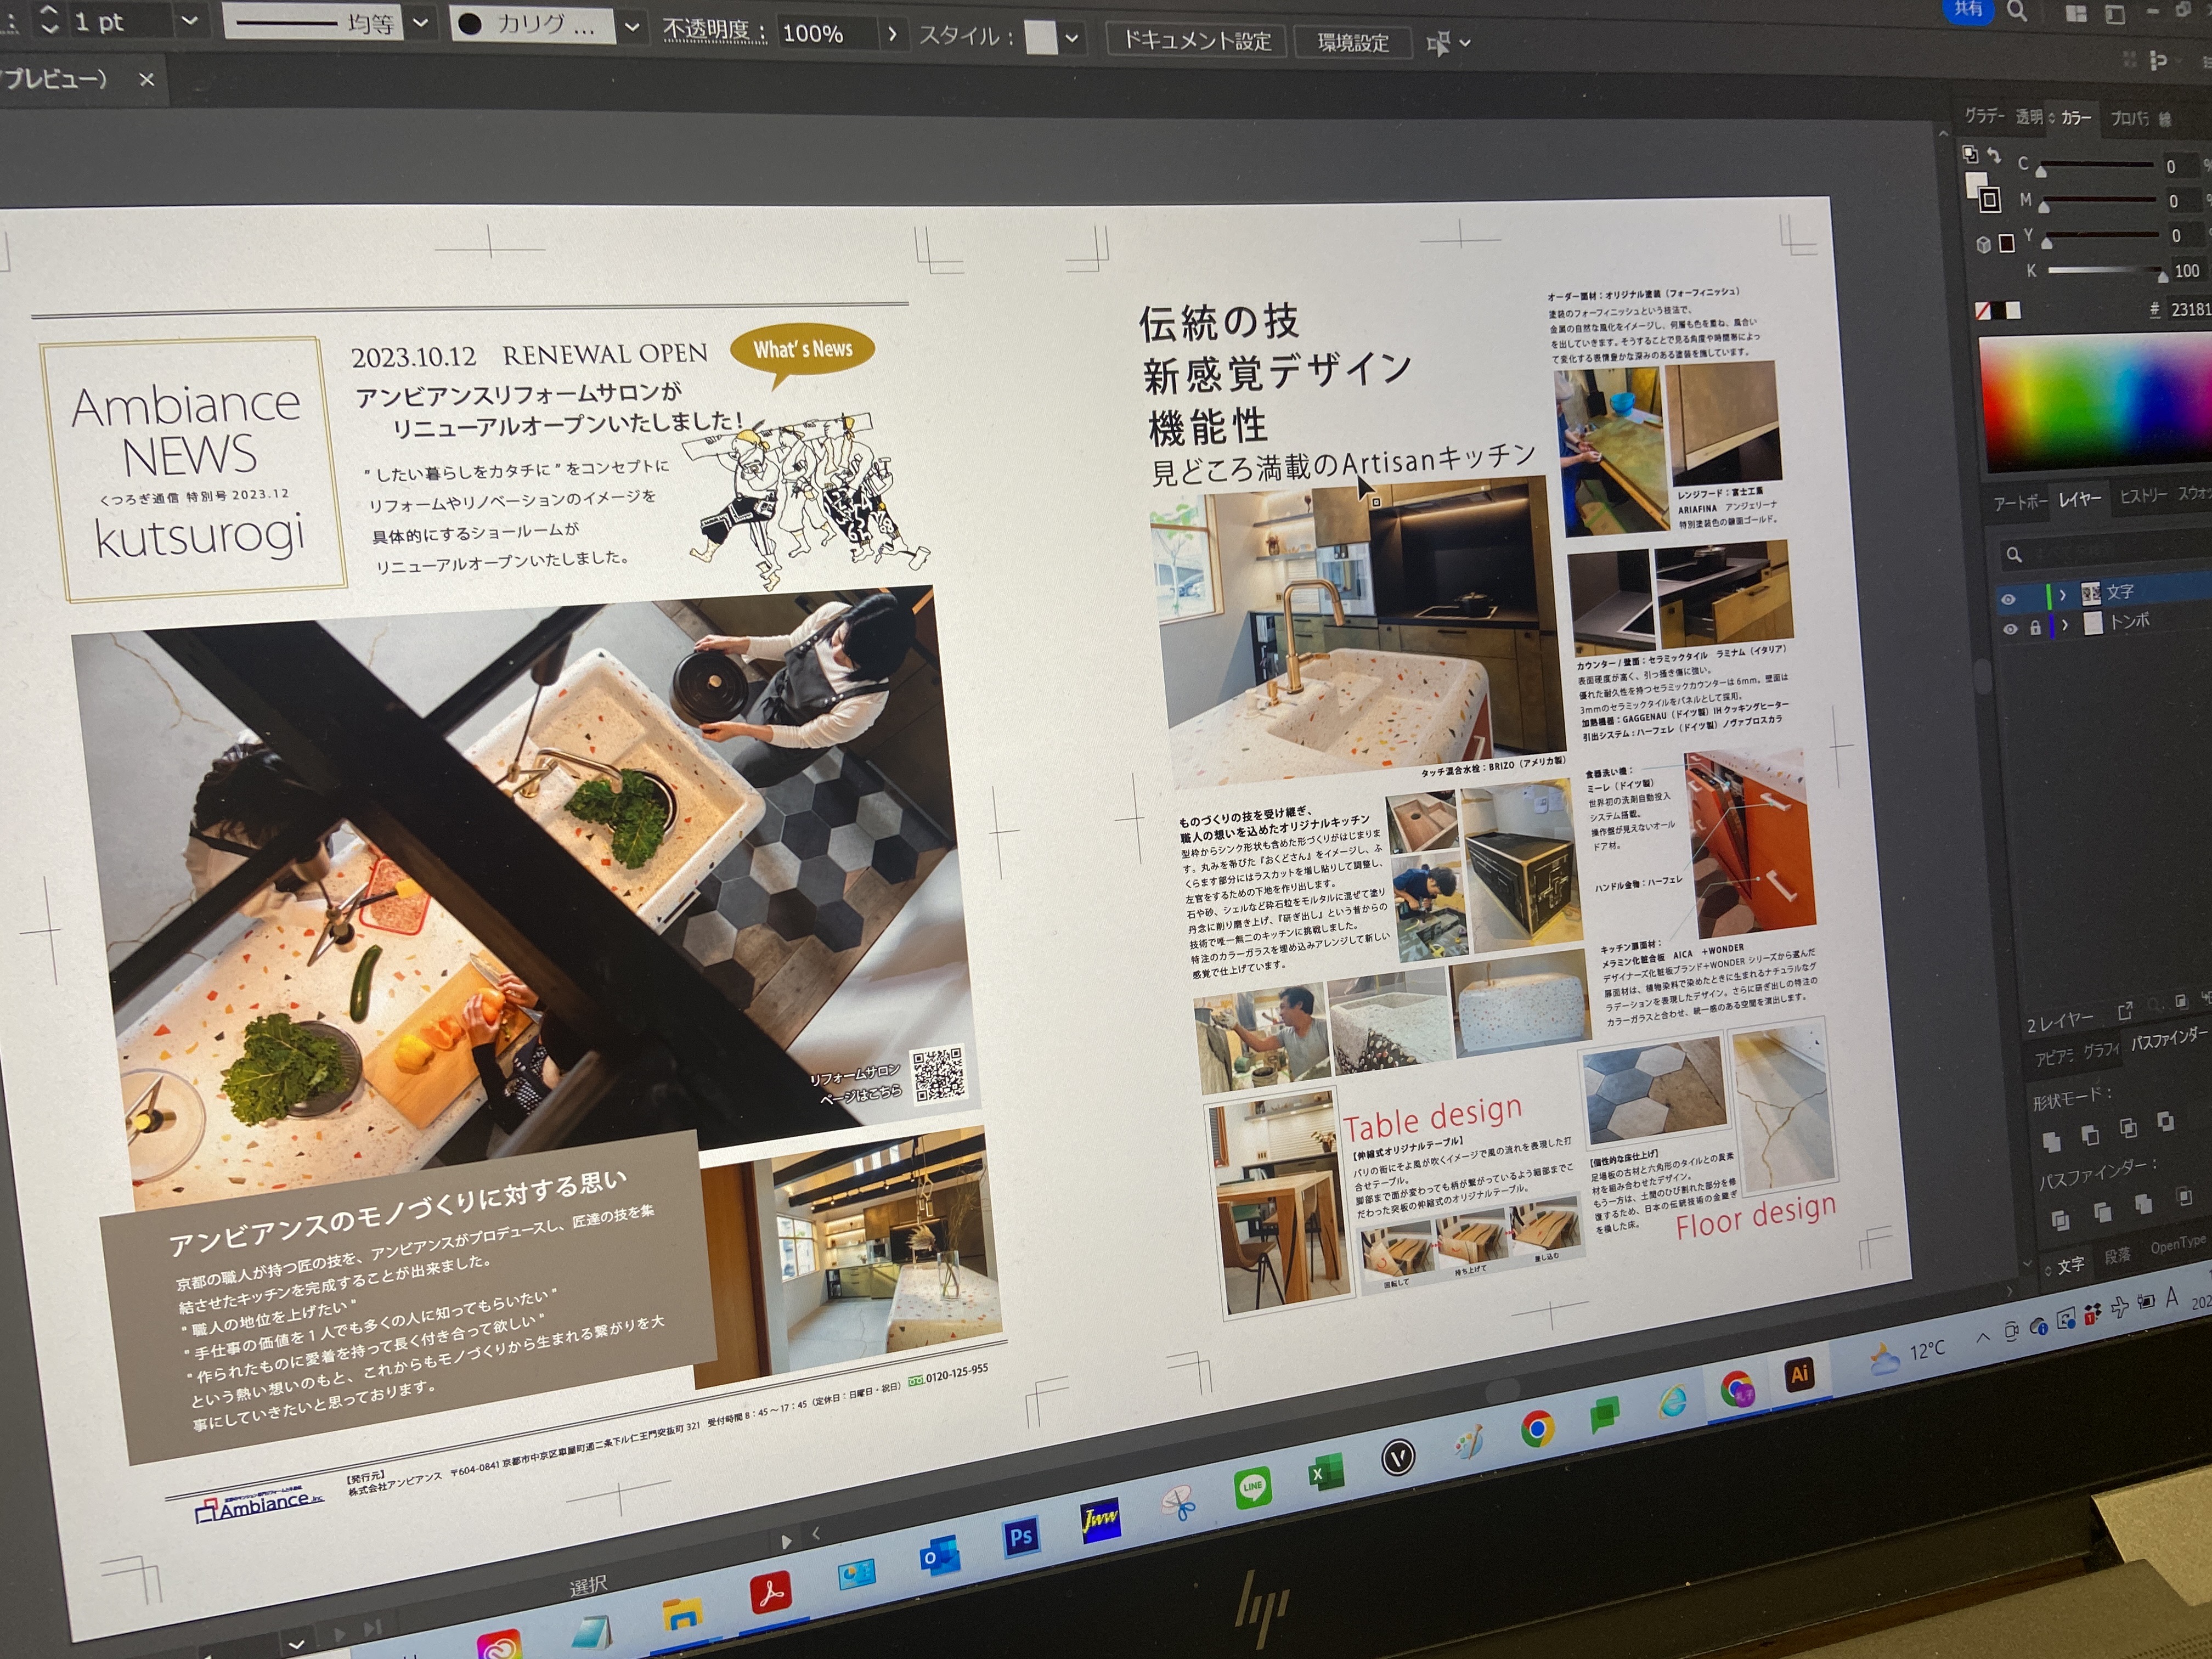
Task: Expand the トンボ layer
Action: 2065,625
